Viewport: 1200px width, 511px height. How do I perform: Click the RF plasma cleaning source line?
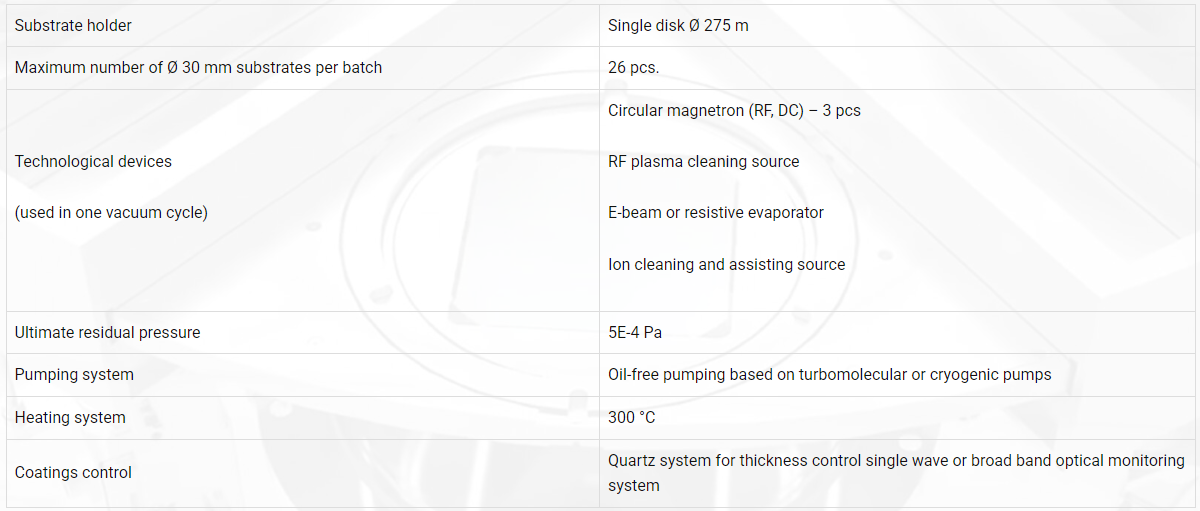click(704, 161)
